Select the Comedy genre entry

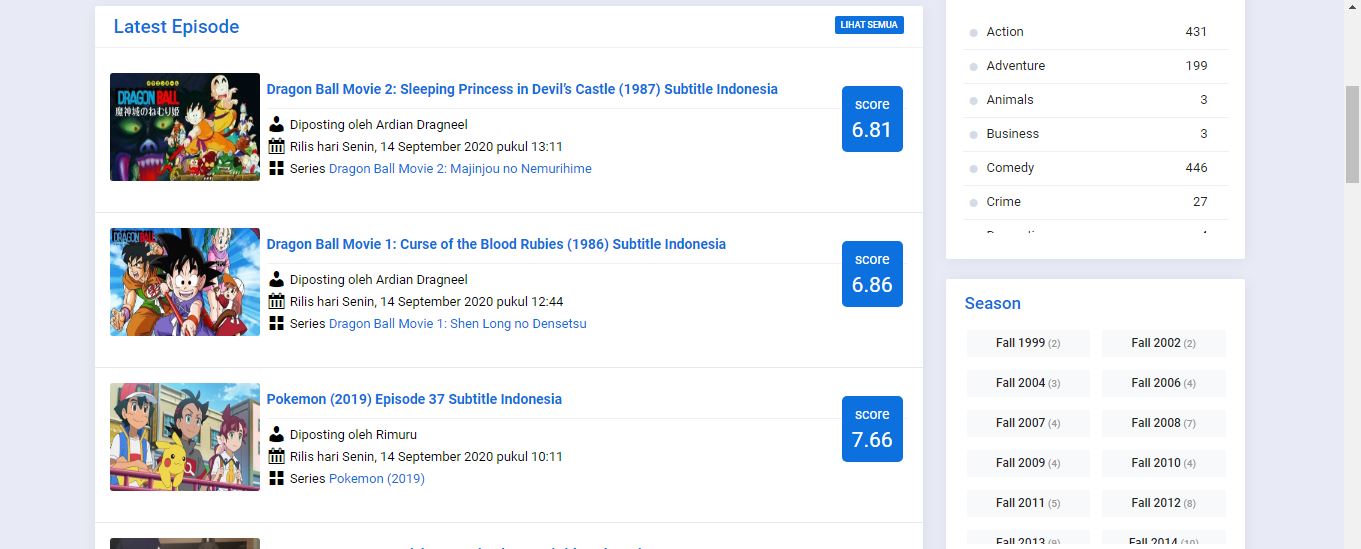tap(1010, 168)
